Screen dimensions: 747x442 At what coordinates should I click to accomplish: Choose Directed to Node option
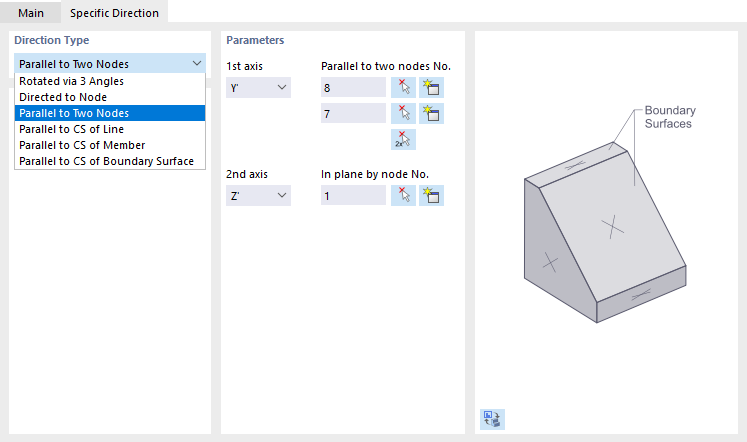pyautogui.click(x=63, y=97)
